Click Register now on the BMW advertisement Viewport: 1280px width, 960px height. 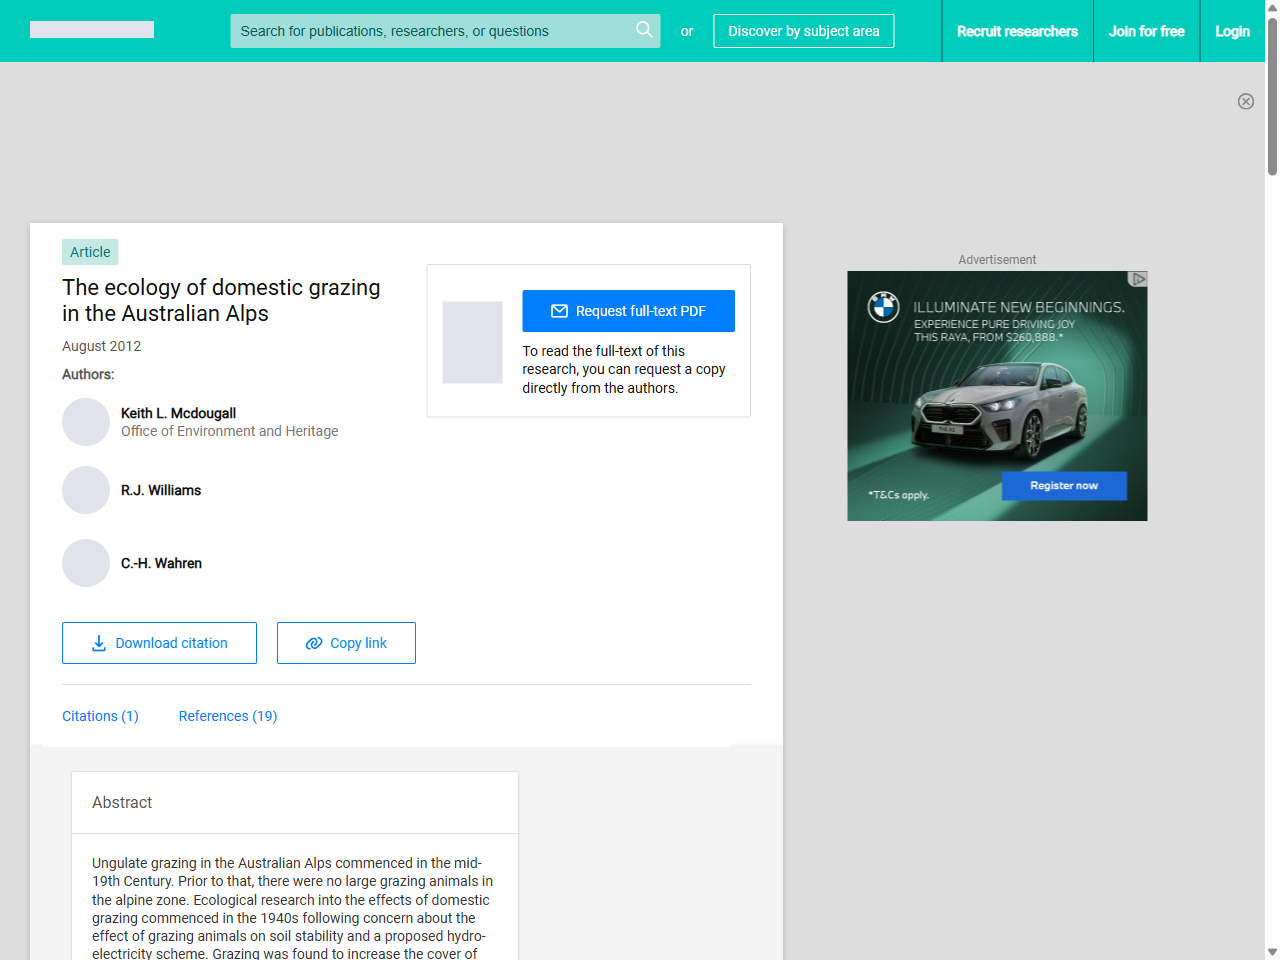1063,485
